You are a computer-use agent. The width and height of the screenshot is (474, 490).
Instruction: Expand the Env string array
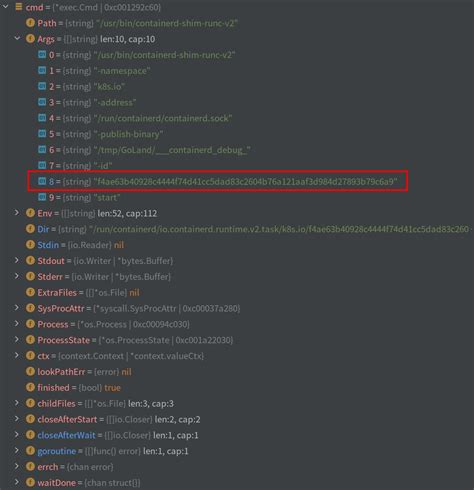tap(16, 213)
